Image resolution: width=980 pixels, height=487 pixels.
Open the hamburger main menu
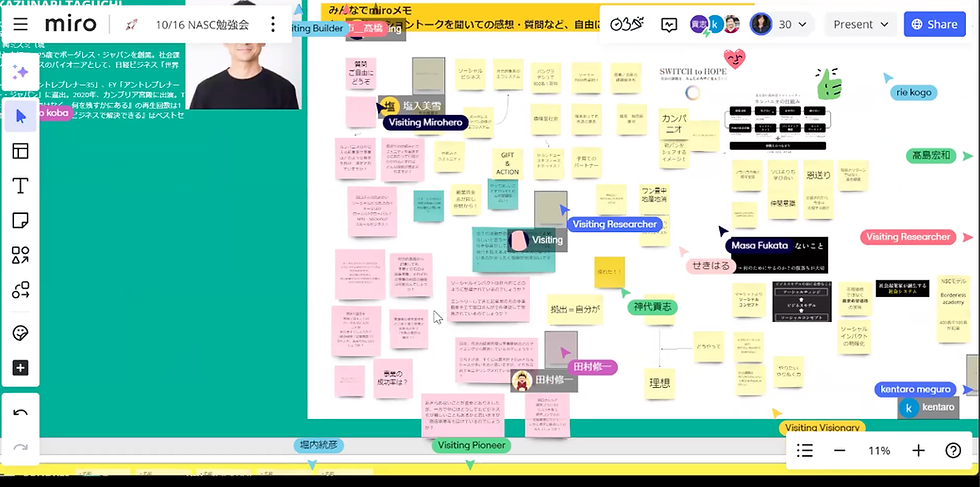point(20,24)
